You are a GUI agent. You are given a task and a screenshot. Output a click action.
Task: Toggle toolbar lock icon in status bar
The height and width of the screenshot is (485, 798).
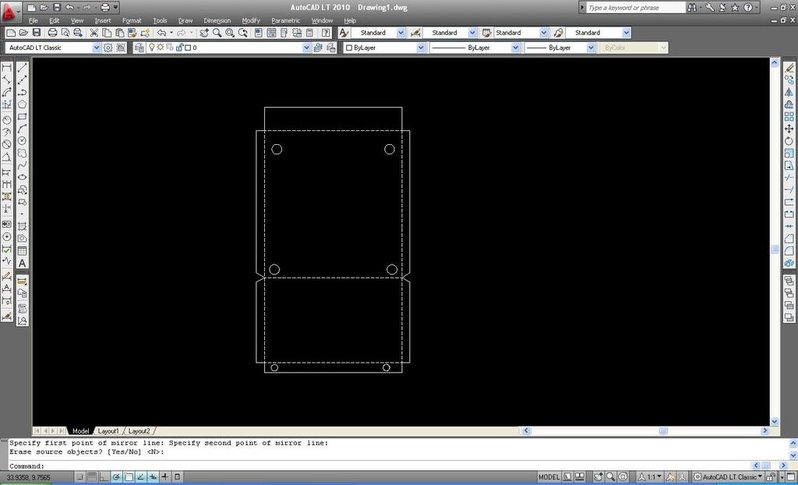[773, 477]
